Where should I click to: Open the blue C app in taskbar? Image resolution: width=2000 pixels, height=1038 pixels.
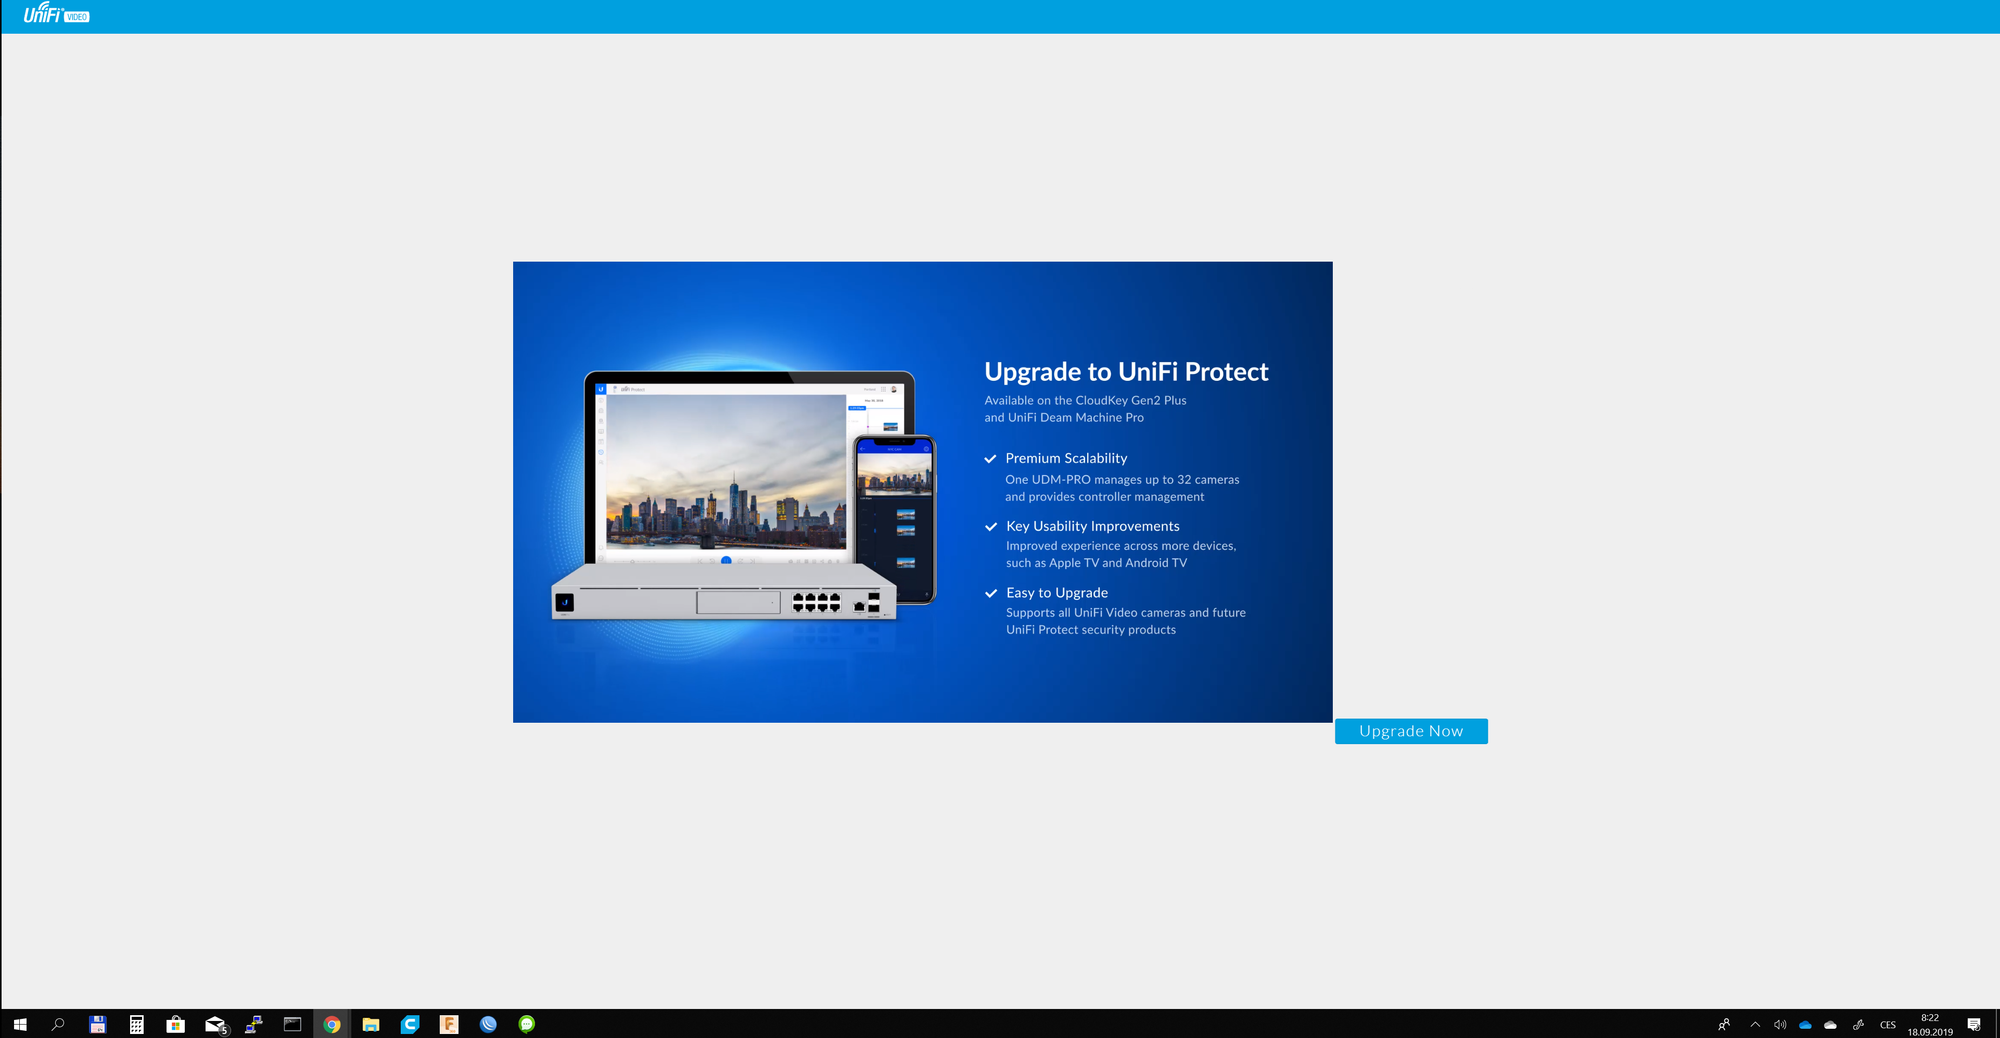point(410,1024)
